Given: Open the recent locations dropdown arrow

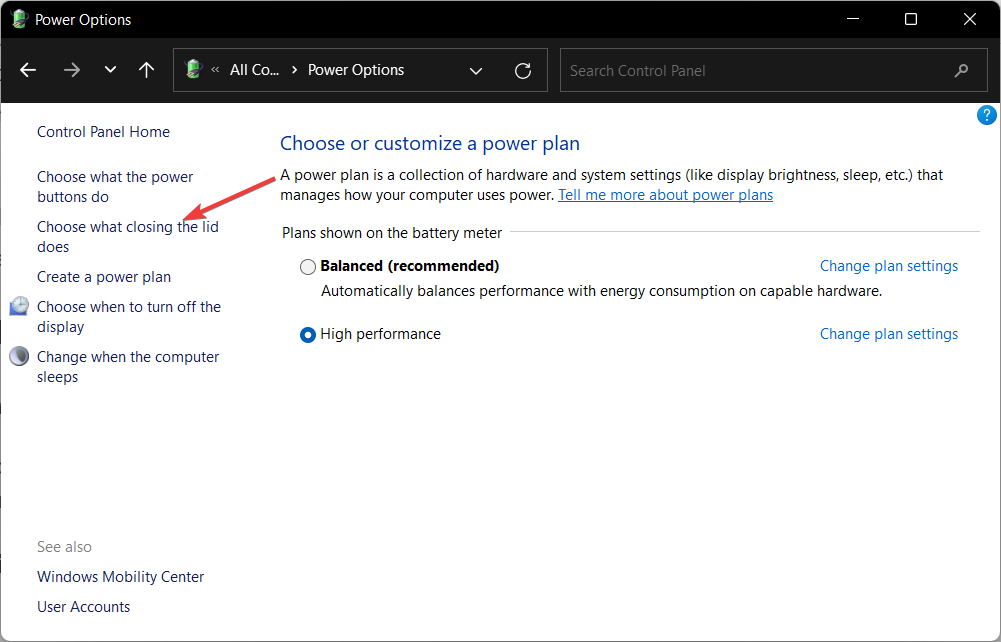Looking at the screenshot, I should 110,70.
